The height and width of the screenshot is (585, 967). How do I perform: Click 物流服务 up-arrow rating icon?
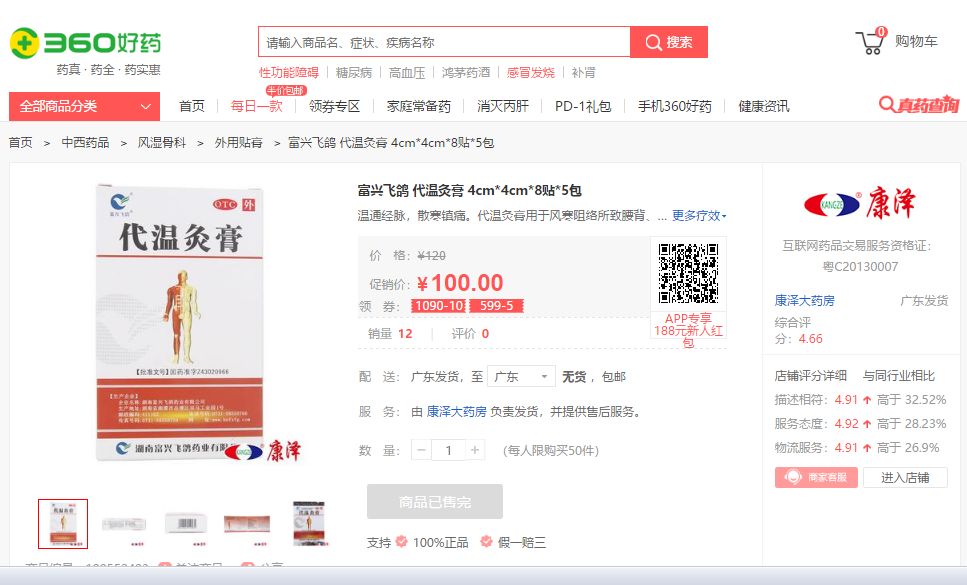point(867,448)
